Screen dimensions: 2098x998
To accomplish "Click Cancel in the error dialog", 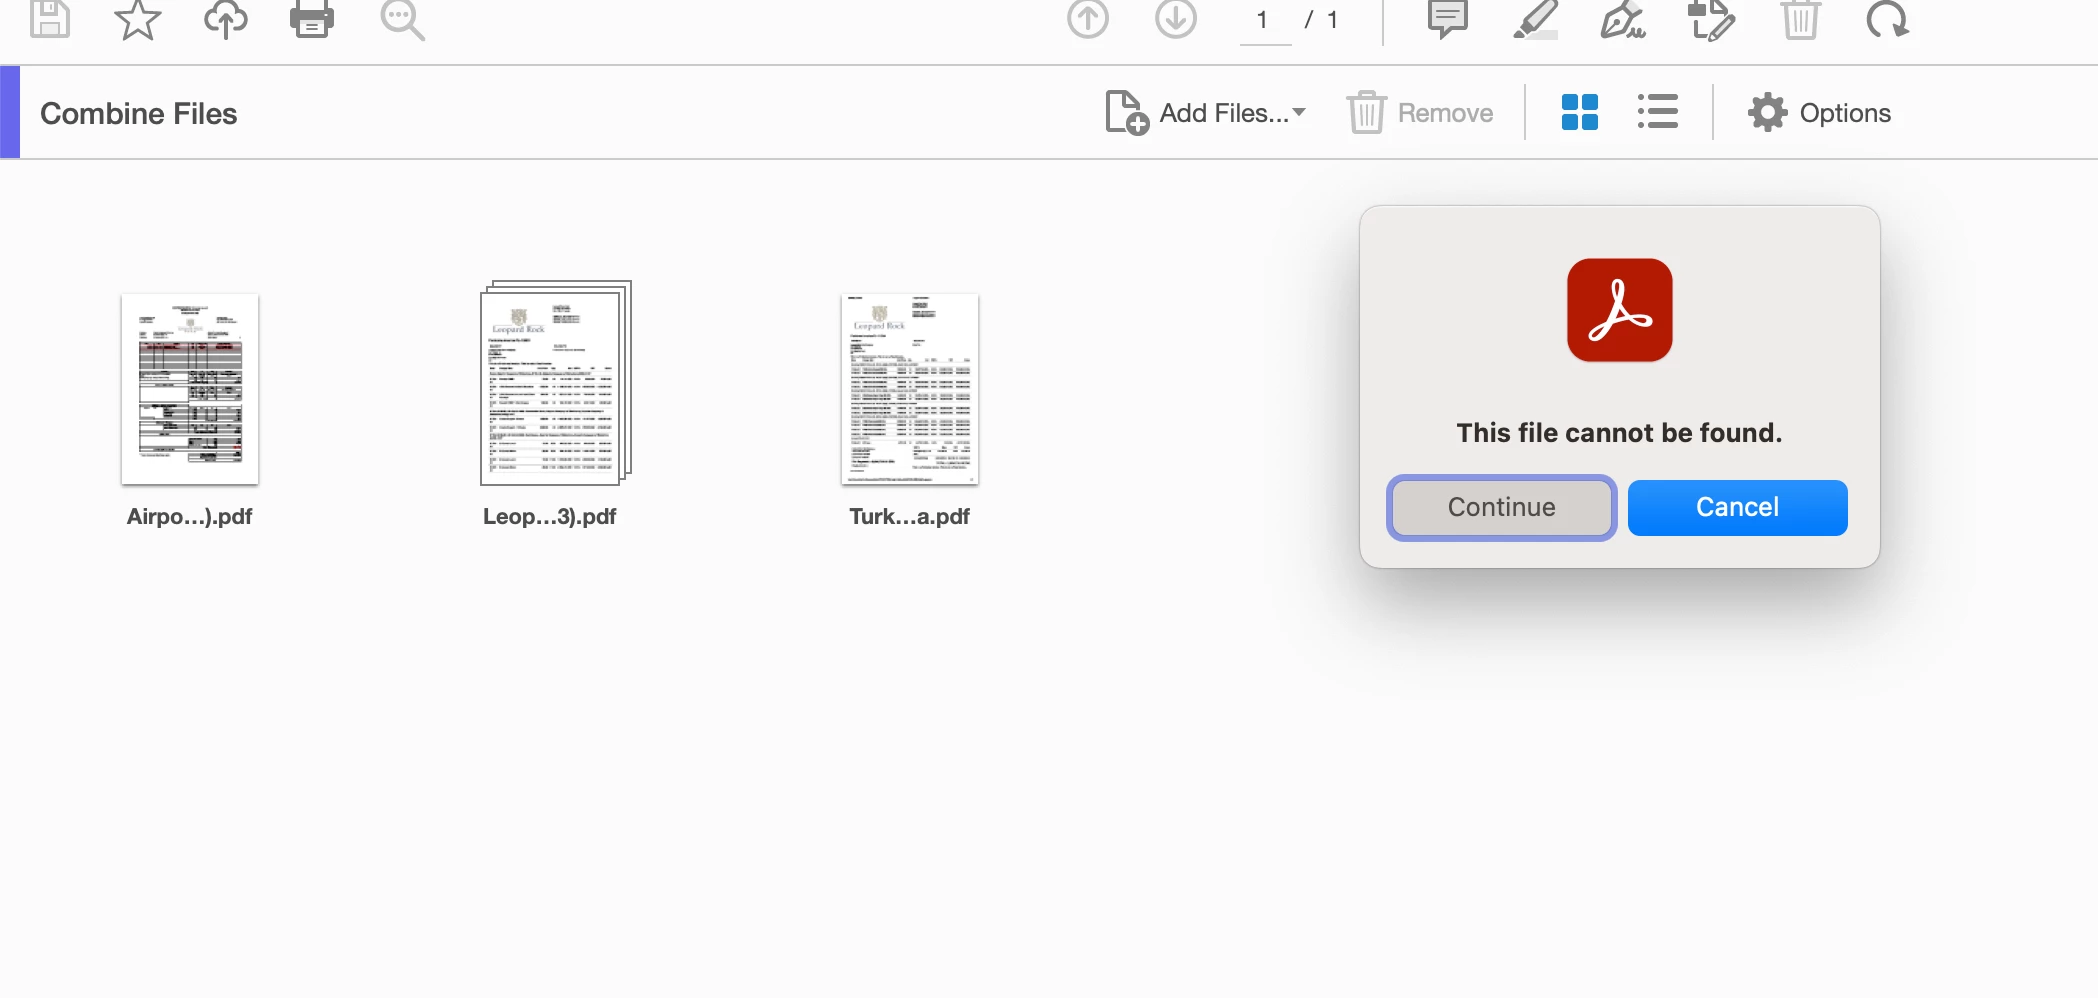I will click(x=1738, y=507).
